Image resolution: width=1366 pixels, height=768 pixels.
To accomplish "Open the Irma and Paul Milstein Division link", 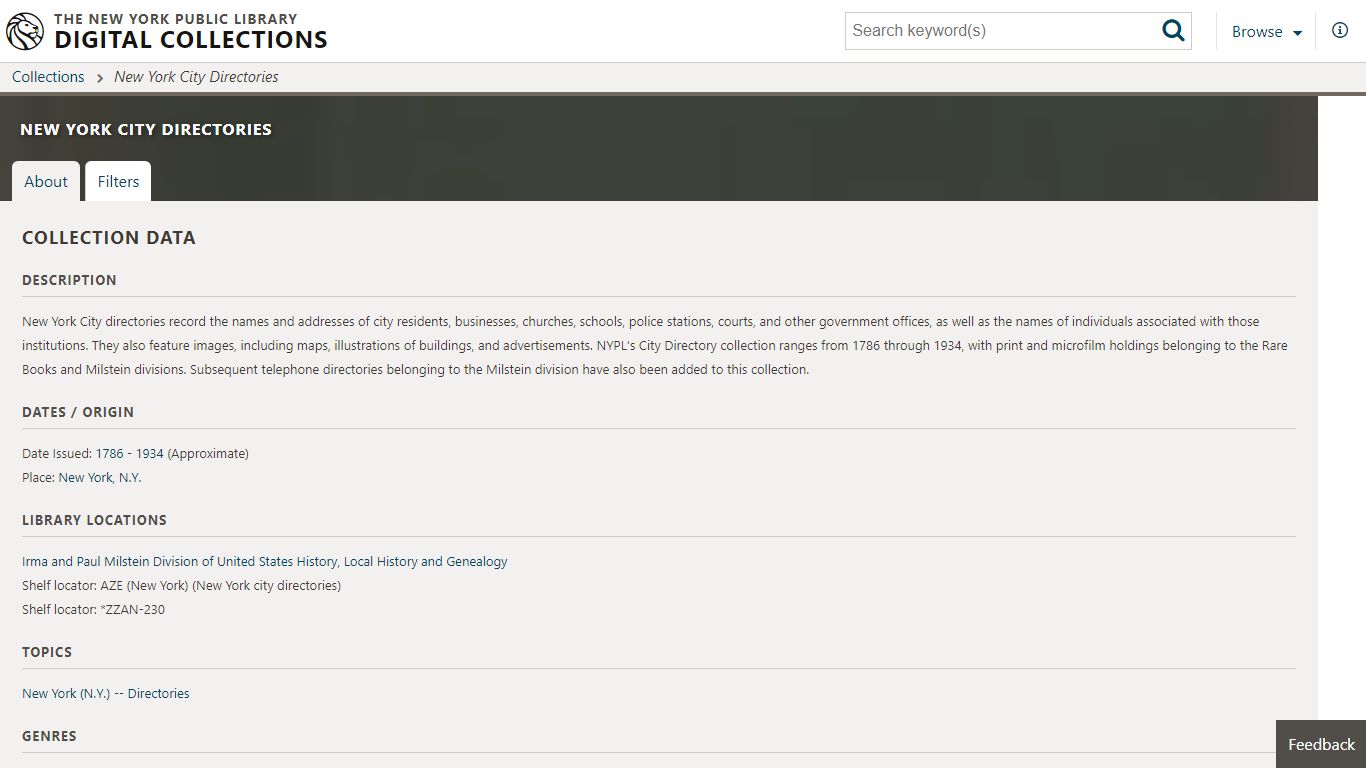I will (x=265, y=562).
